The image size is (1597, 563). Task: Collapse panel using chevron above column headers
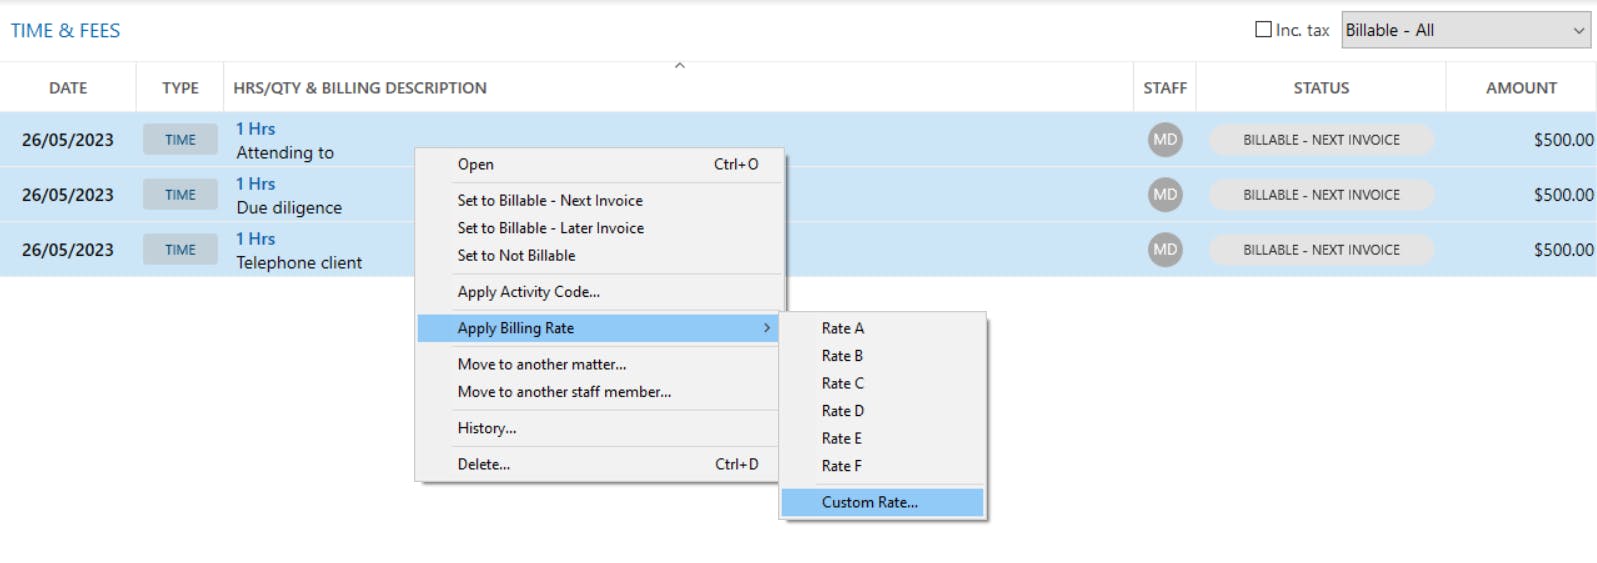pos(680,65)
